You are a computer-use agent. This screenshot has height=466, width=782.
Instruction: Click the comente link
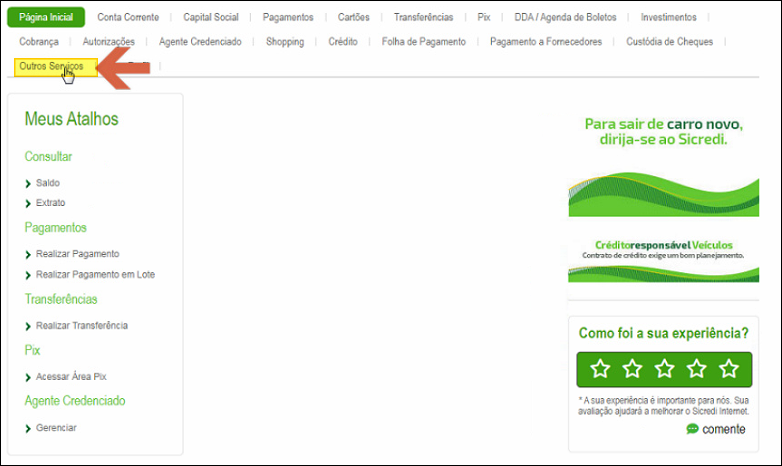pyautogui.click(x=724, y=429)
